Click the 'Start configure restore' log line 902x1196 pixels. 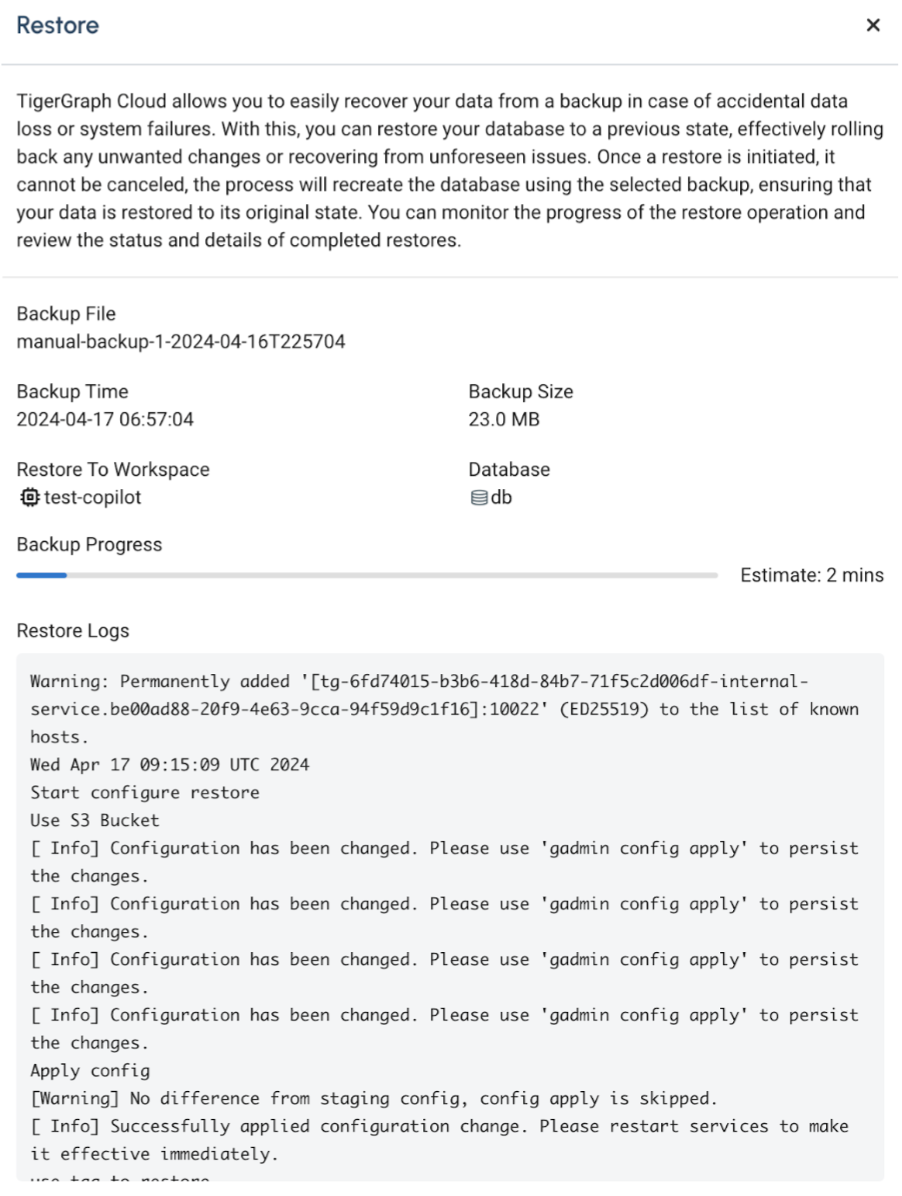[145, 793]
